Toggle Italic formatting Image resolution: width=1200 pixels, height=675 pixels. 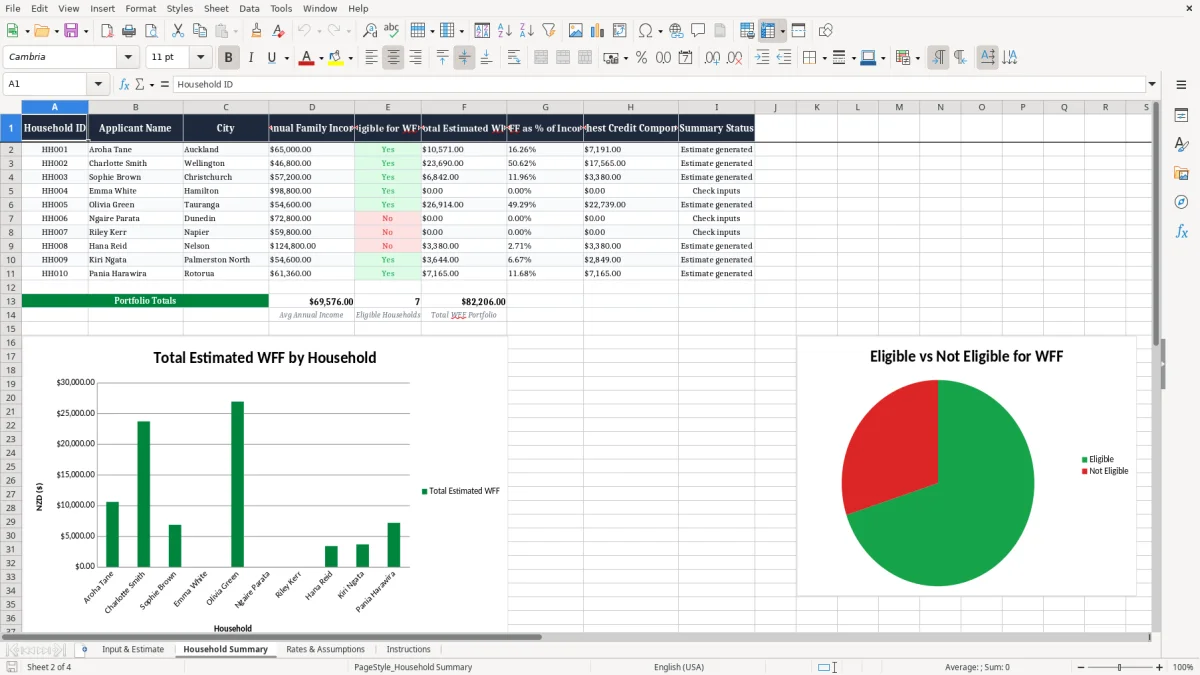[250, 58]
